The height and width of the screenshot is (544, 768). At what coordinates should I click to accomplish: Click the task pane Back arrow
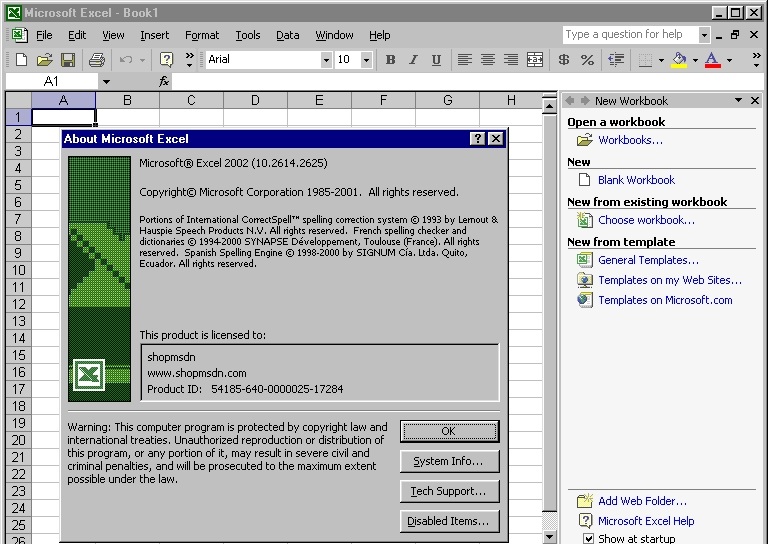[x=569, y=100]
